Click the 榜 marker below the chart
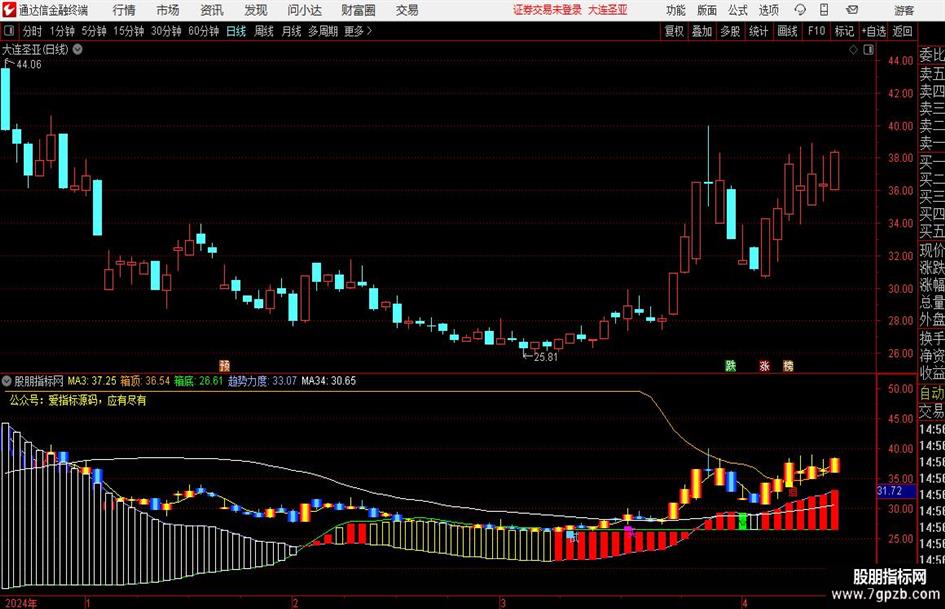The image size is (945, 609). (788, 365)
